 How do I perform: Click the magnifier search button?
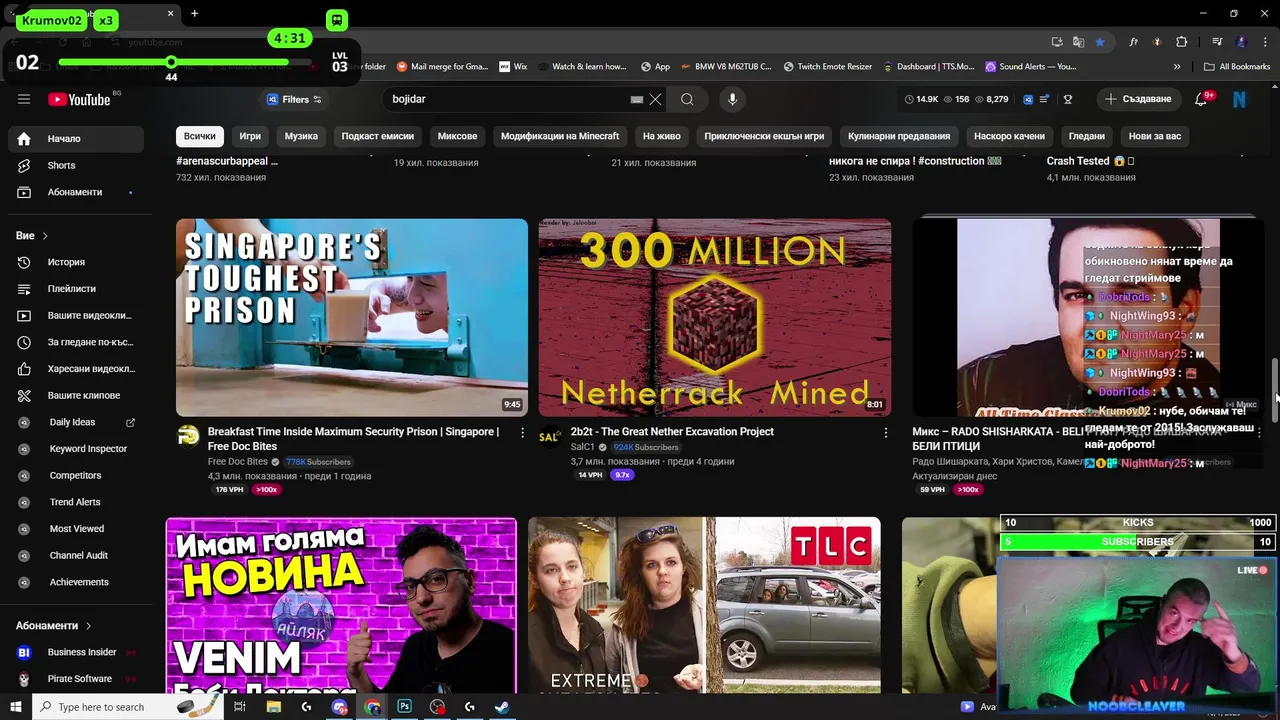point(687,99)
